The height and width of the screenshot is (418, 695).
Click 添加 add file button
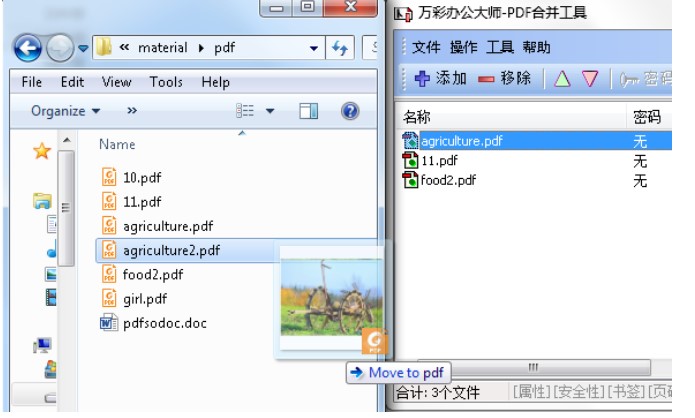click(440, 79)
